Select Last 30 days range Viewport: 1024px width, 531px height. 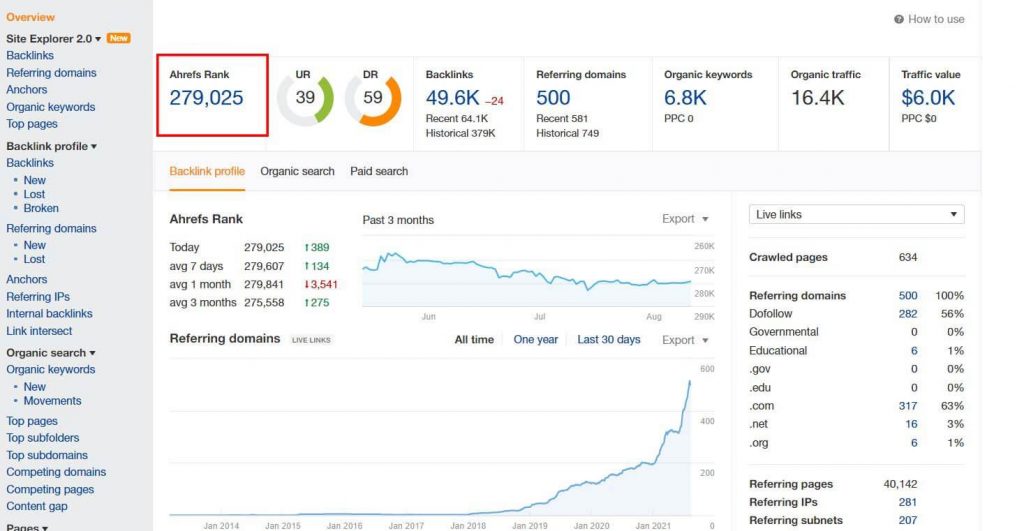click(x=609, y=340)
